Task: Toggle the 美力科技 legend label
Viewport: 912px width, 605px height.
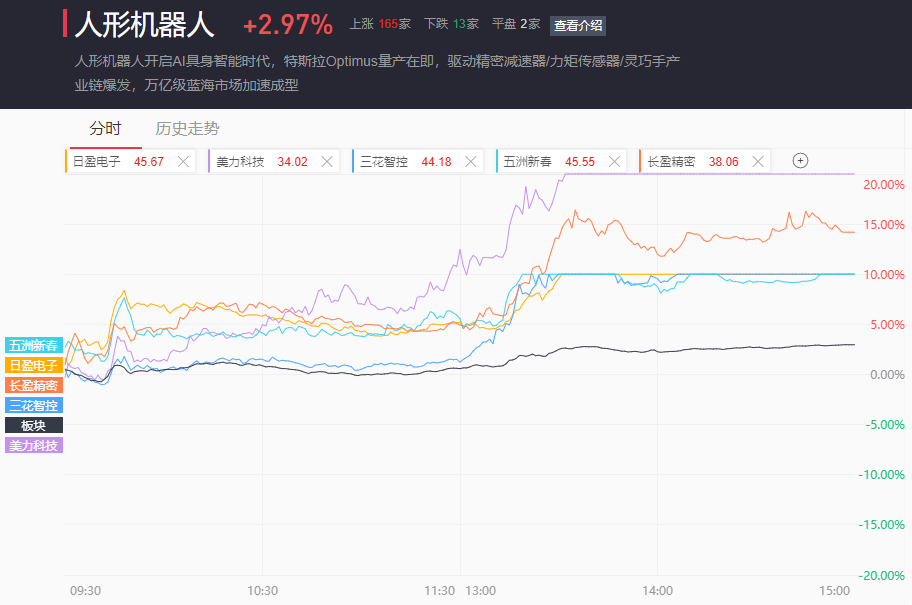Action: (x=34, y=445)
